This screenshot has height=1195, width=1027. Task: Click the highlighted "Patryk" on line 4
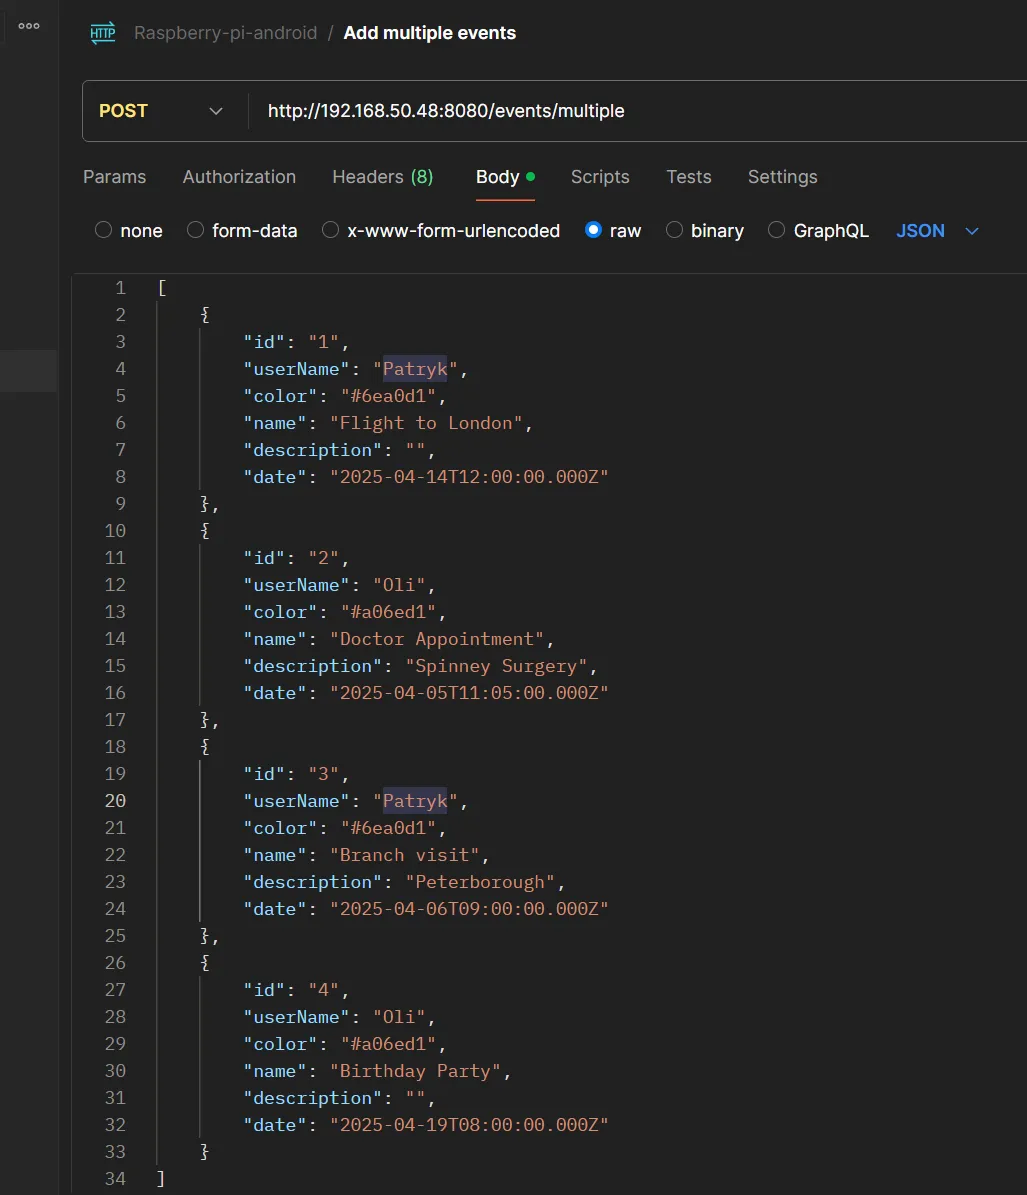(415, 369)
